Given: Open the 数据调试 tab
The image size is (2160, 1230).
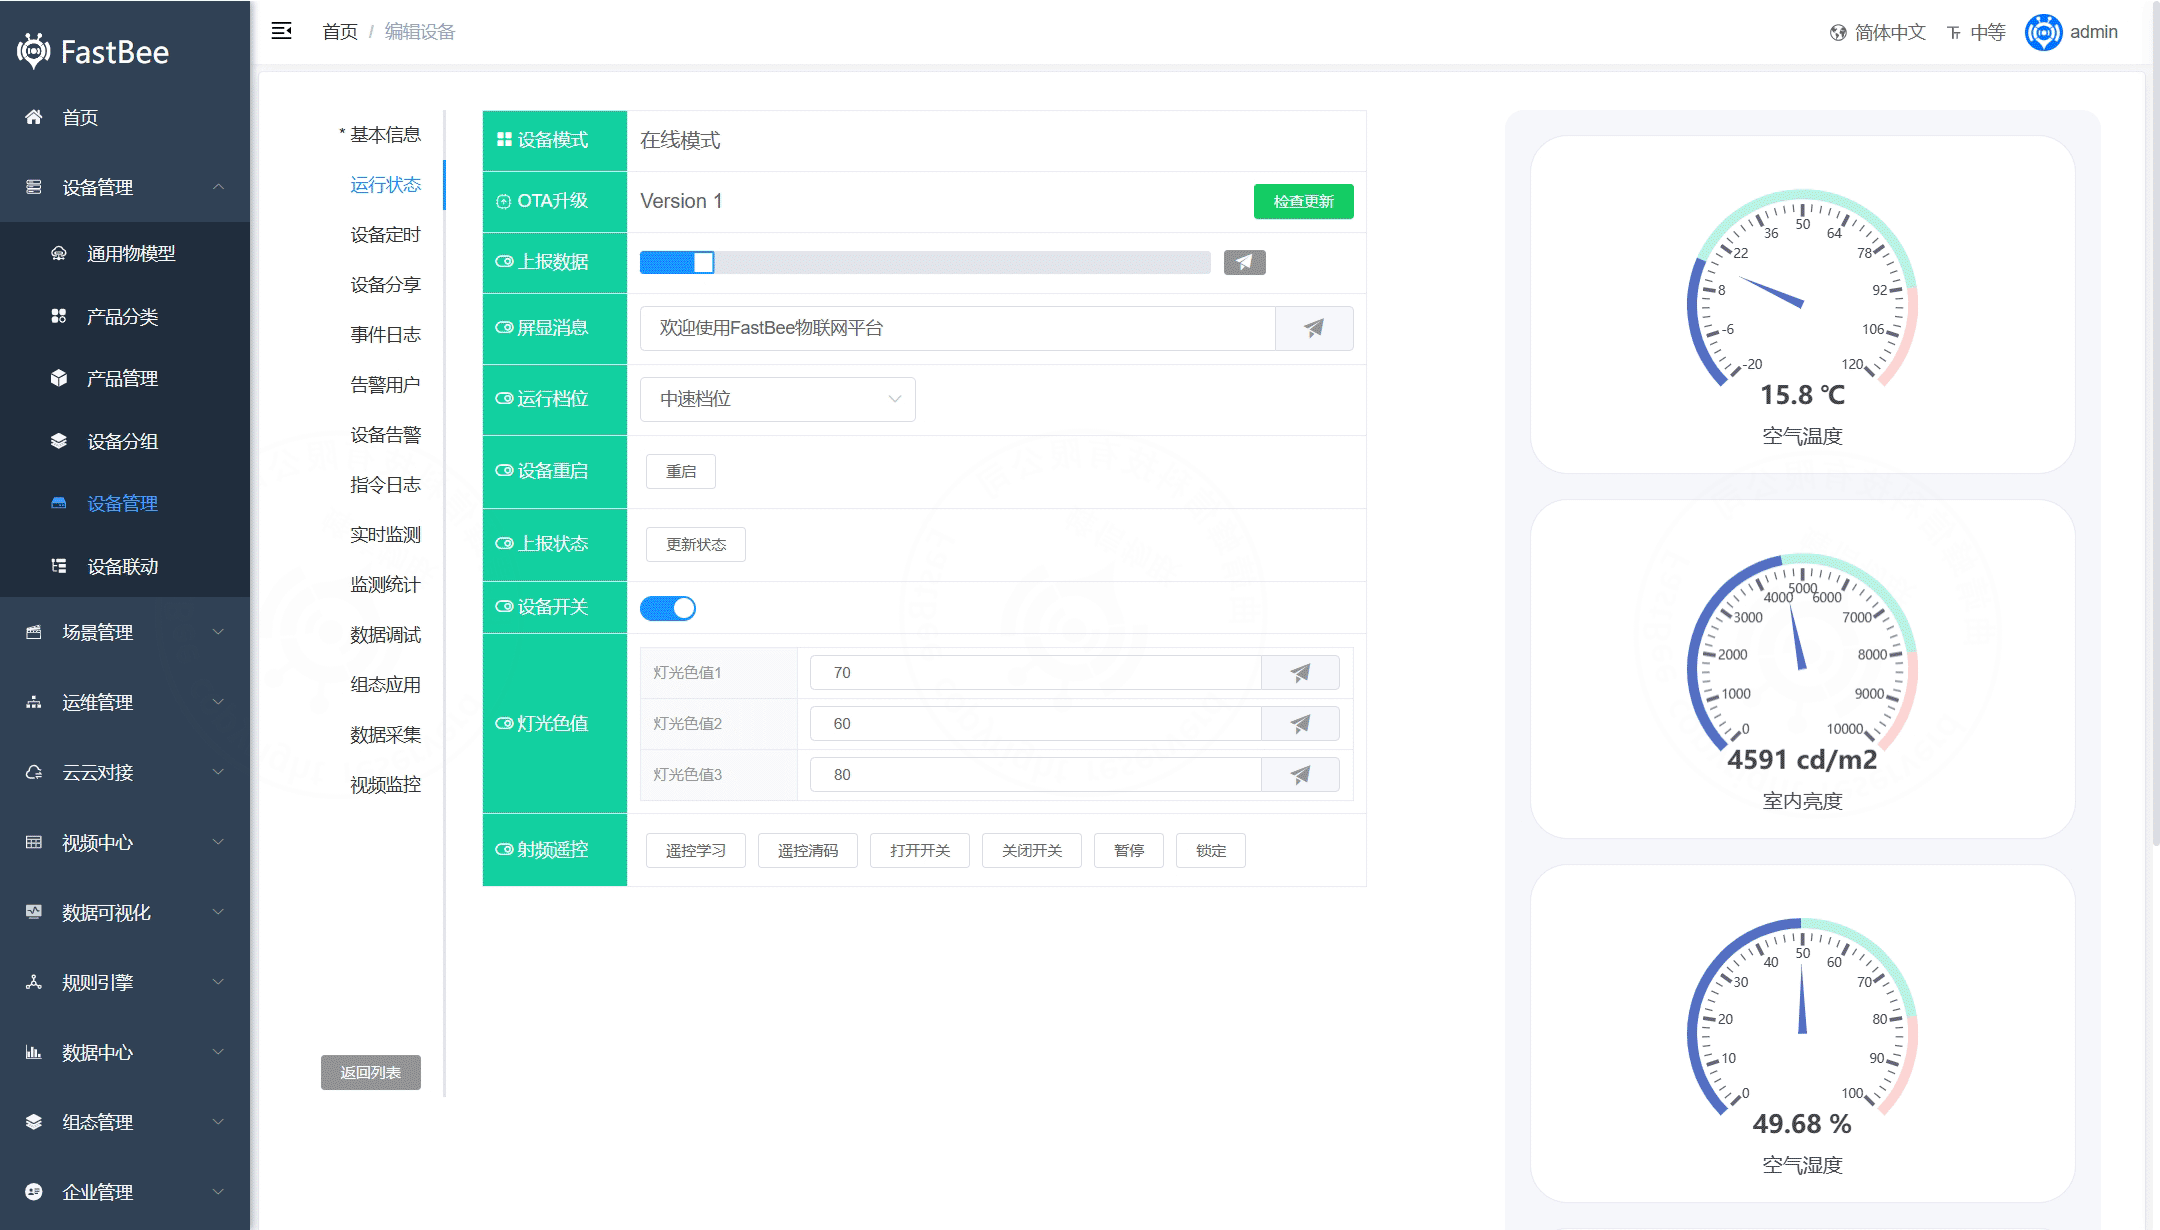Looking at the screenshot, I should click(x=385, y=635).
